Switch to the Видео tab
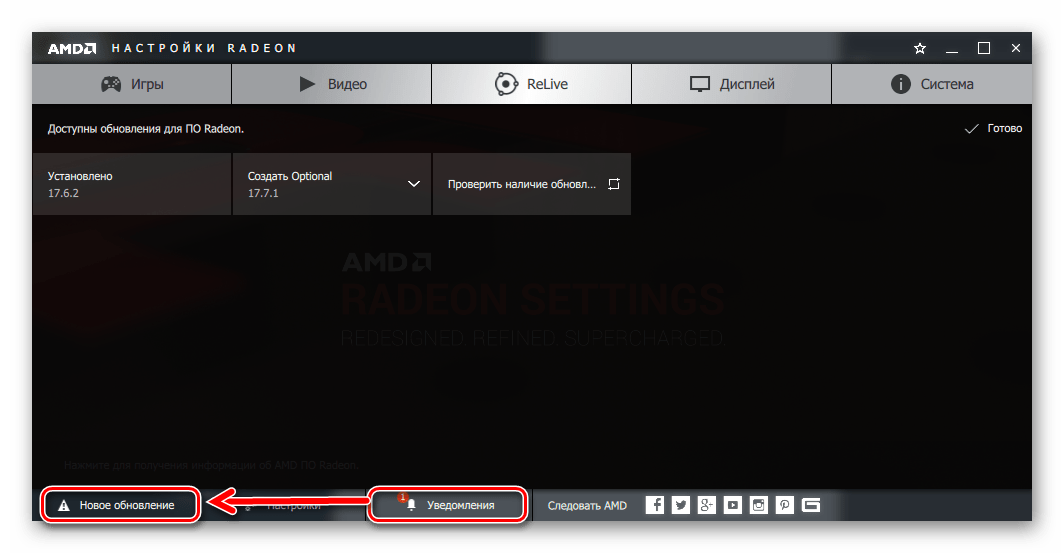 [332, 84]
